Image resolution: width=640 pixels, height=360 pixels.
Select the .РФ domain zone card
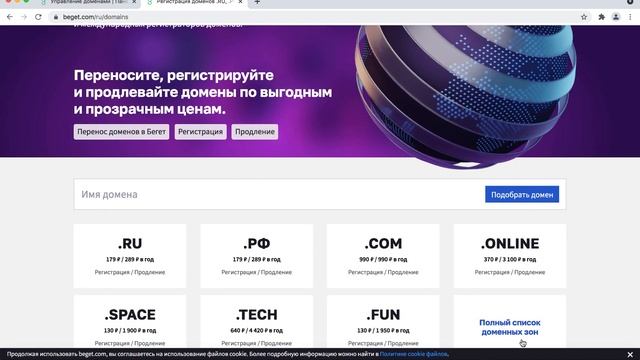257,256
